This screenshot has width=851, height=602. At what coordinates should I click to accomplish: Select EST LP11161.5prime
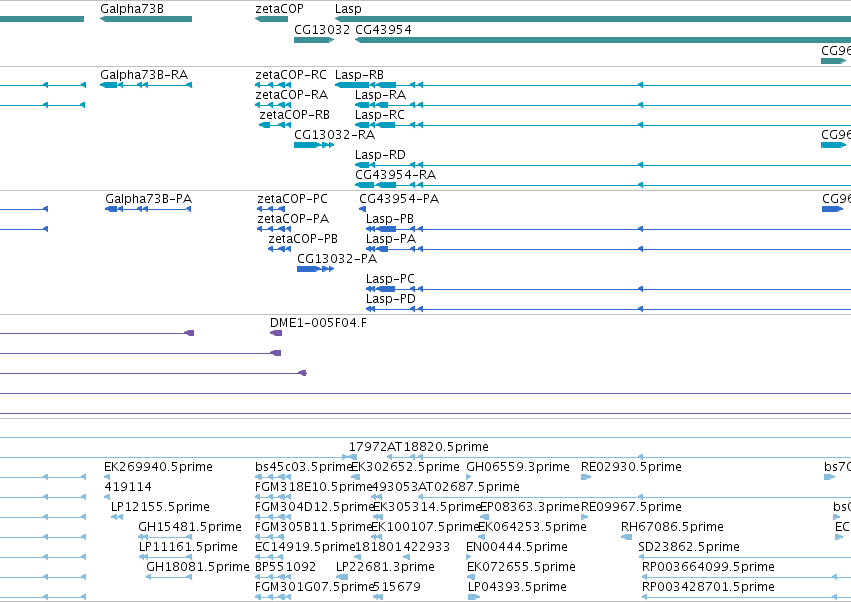coord(188,547)
